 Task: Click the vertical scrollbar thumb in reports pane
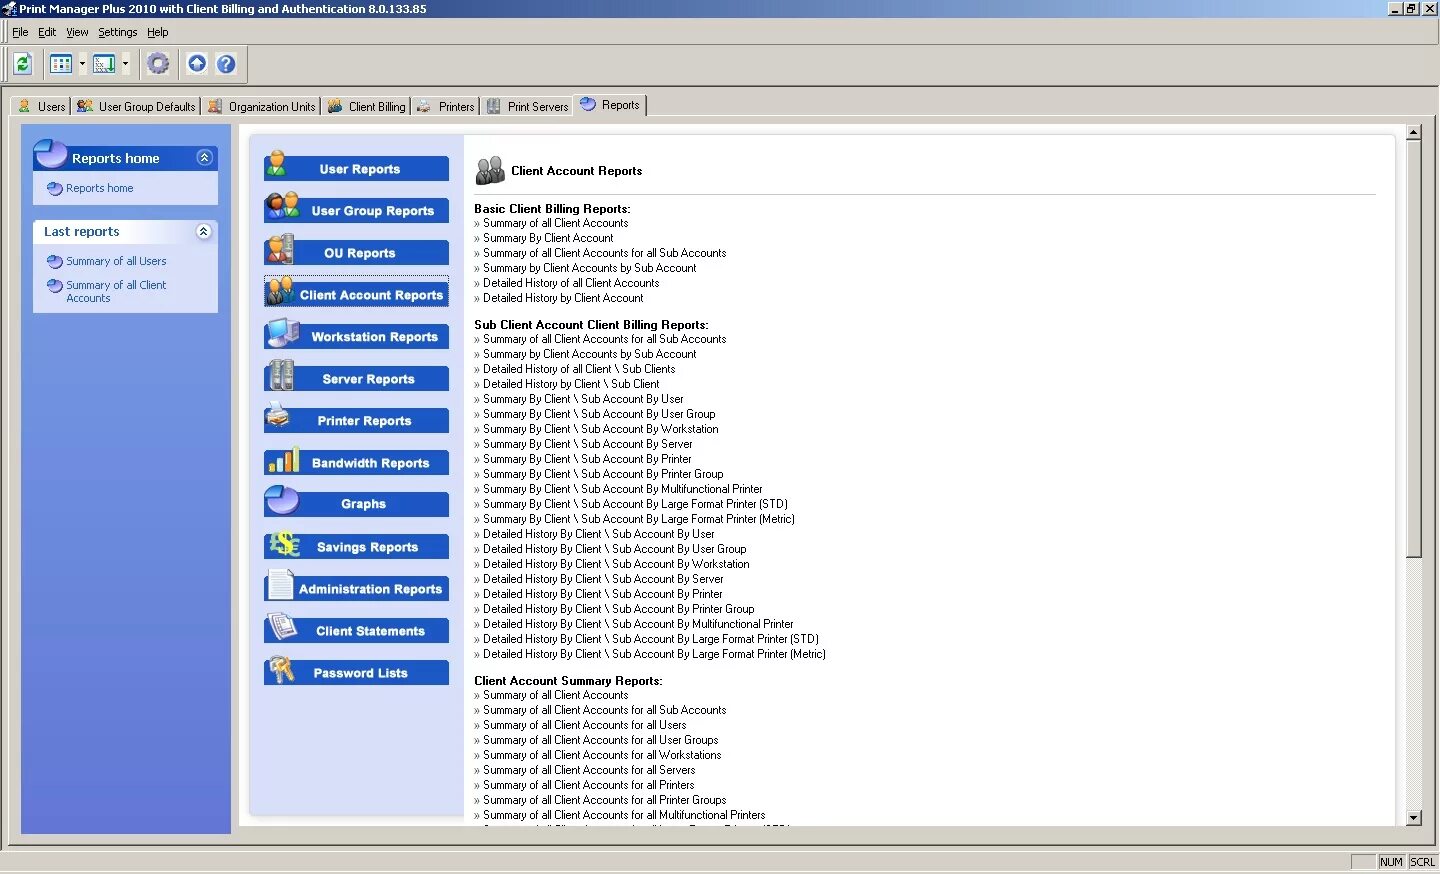pos(1413,349)
